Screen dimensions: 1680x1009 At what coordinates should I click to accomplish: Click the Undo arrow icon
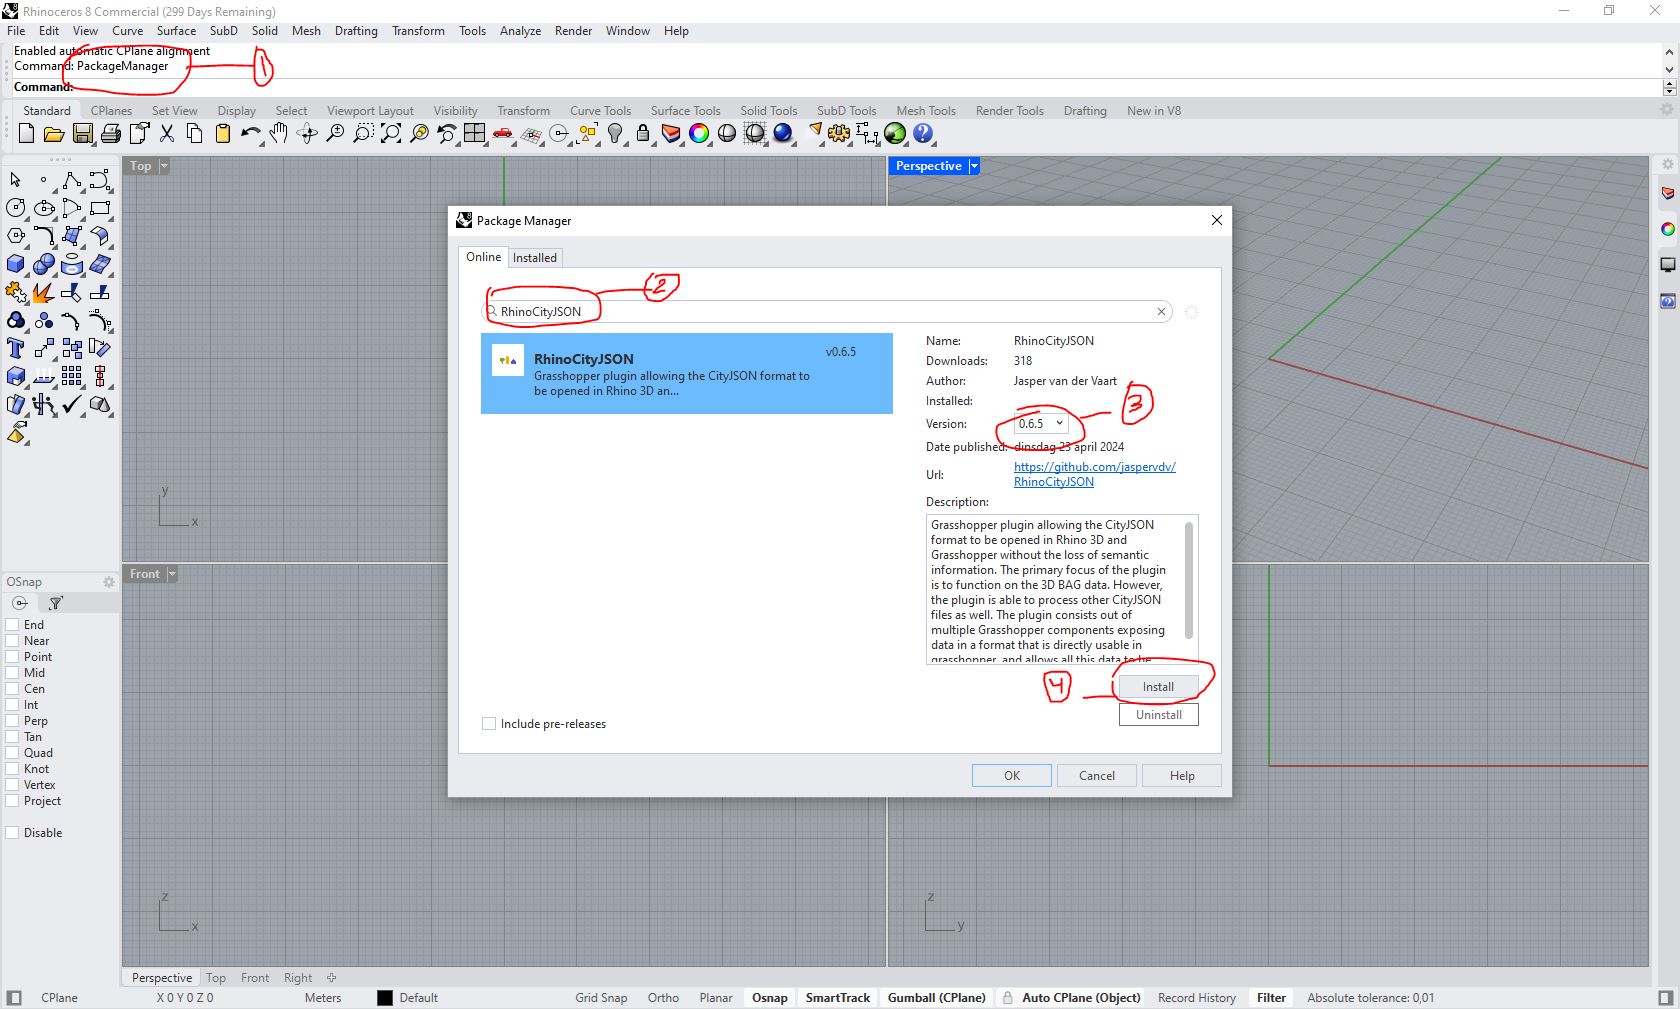click(250, 133)
